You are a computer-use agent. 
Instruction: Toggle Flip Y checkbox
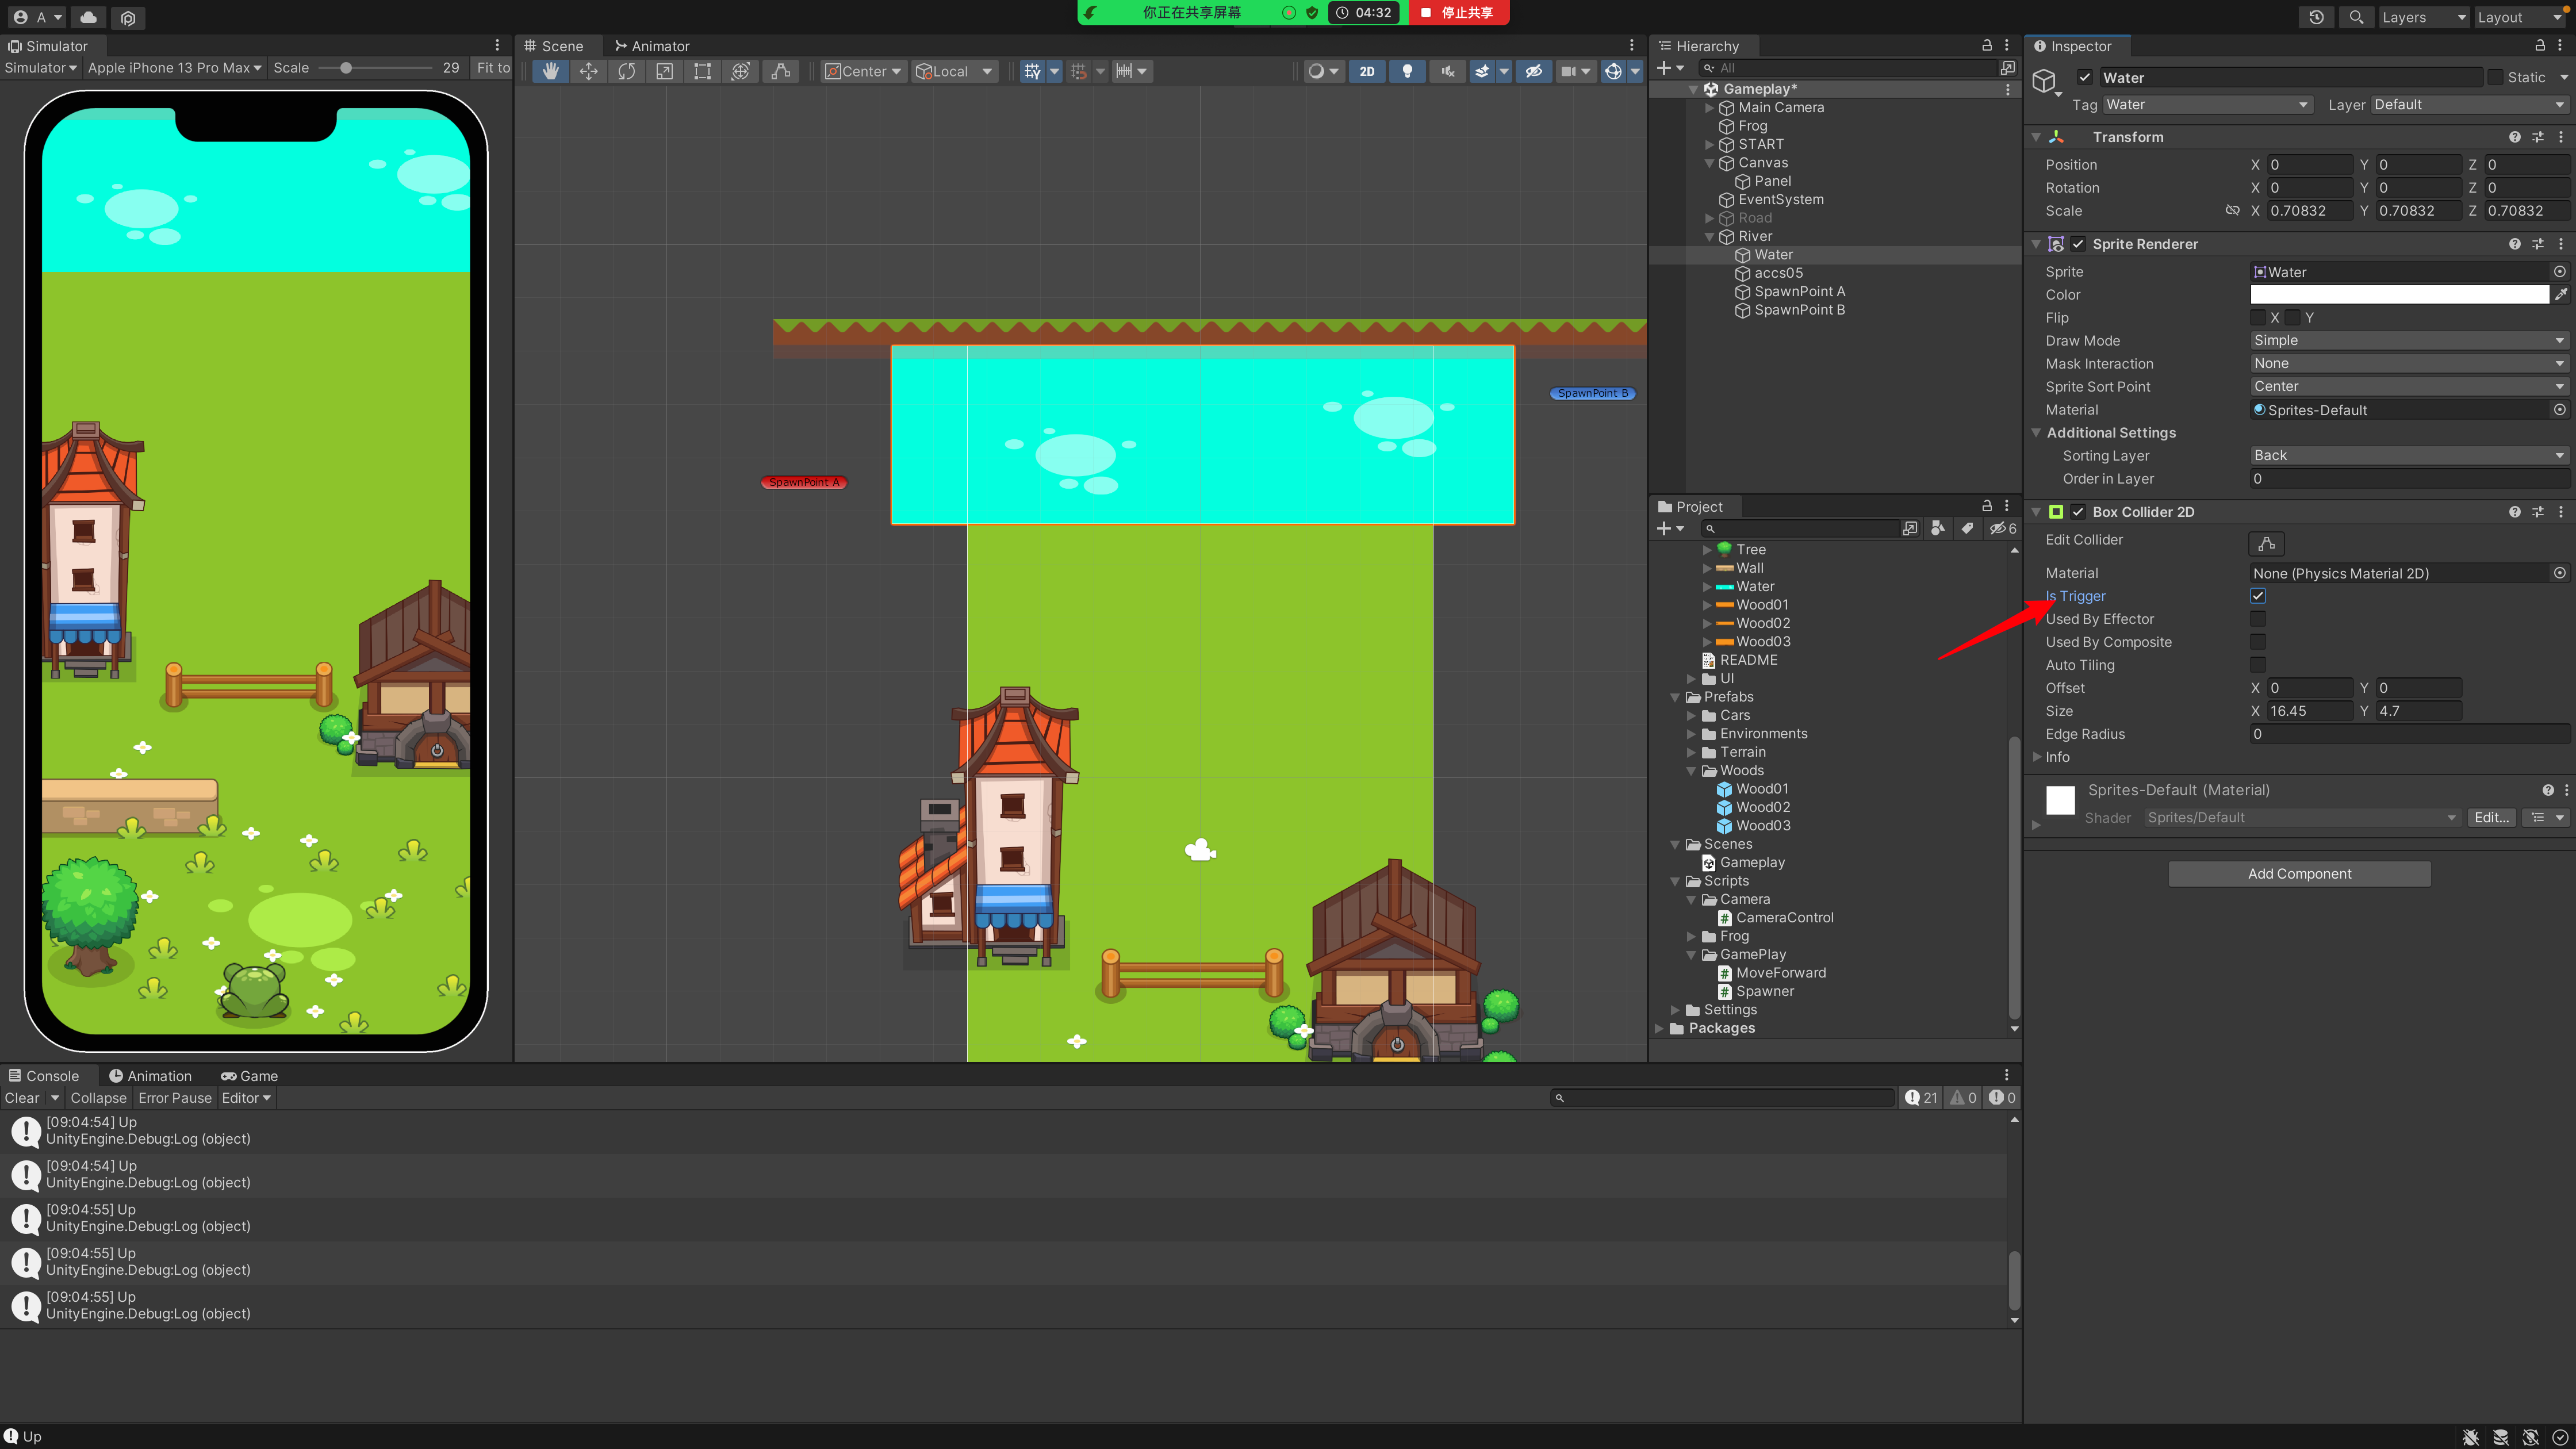[x=2292, y=317]
